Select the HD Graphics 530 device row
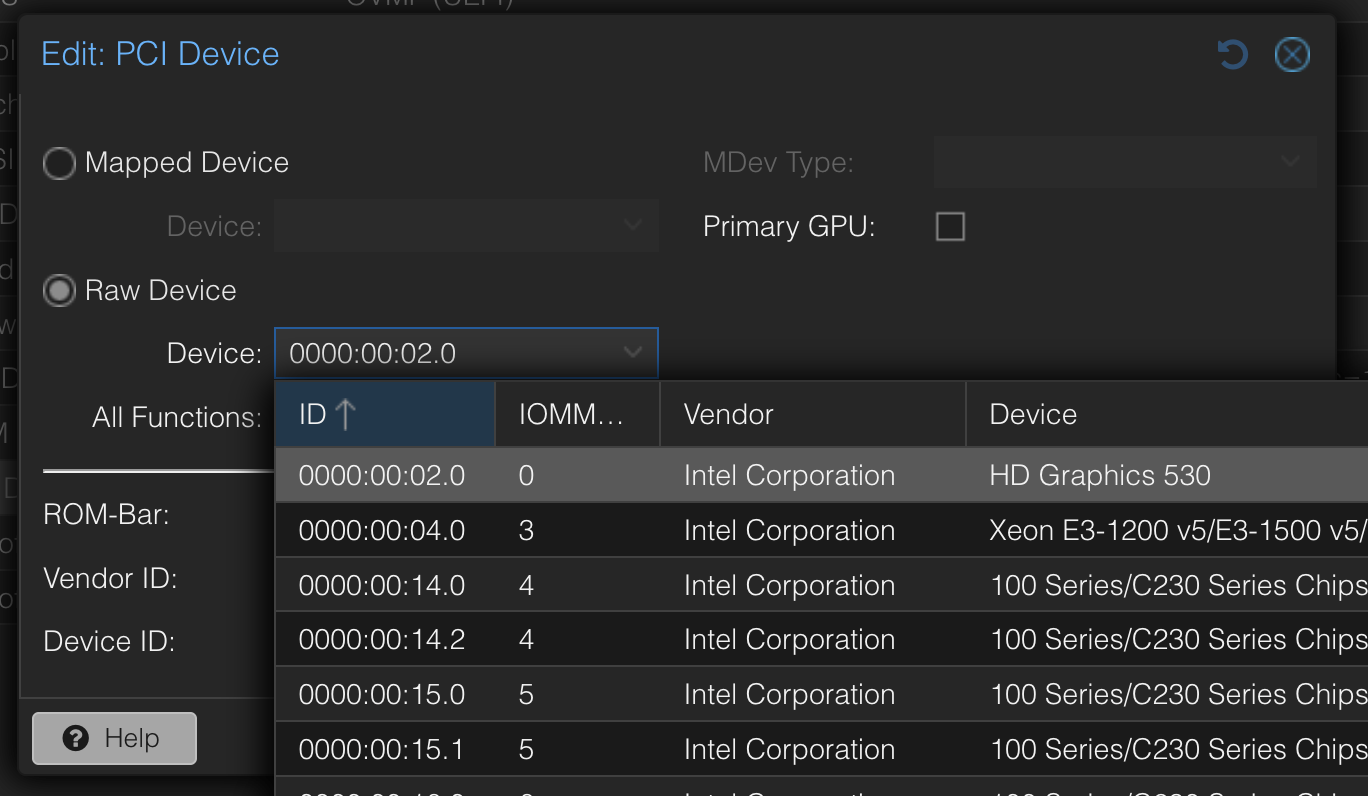The height and width of the screenshot is (796, 1368). pyautogui.click(x=700, y=475)
